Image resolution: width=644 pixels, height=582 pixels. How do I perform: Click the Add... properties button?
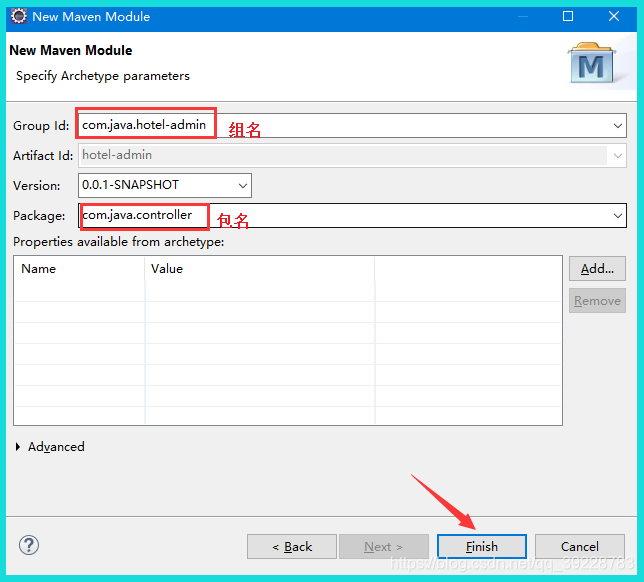[x=597, y=269]
